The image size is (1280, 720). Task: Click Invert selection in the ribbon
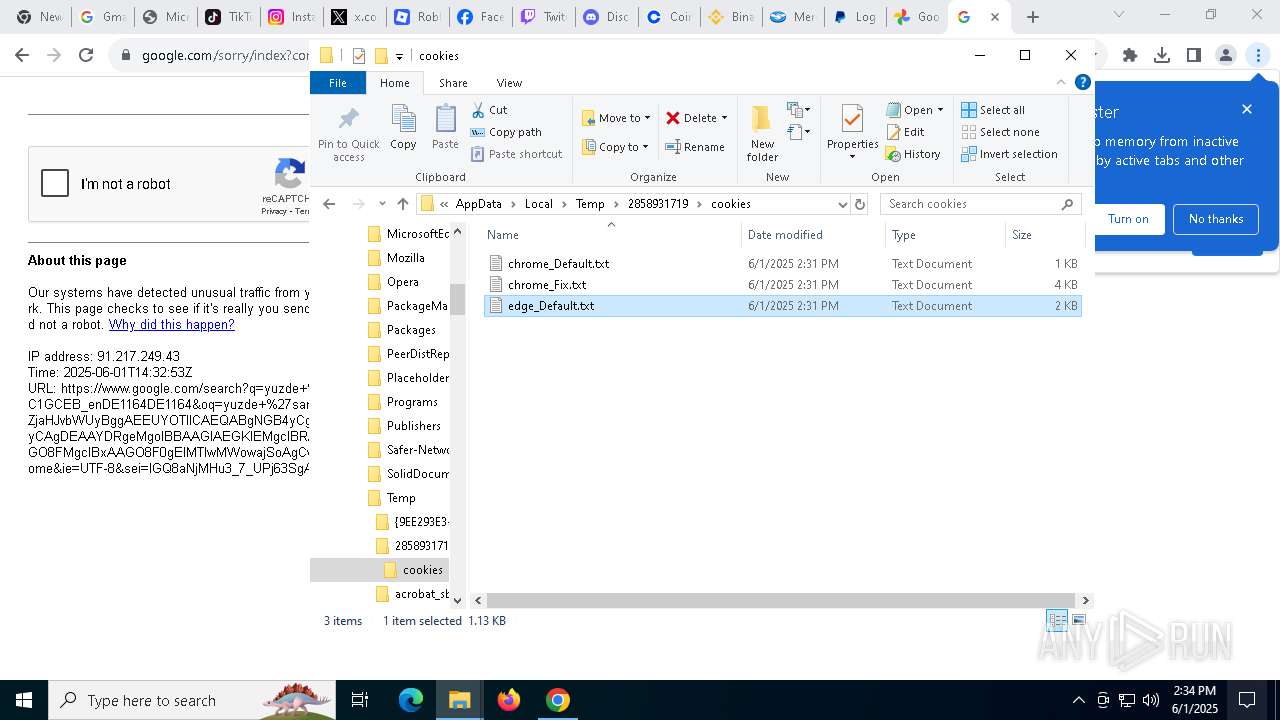(1009, 154)
